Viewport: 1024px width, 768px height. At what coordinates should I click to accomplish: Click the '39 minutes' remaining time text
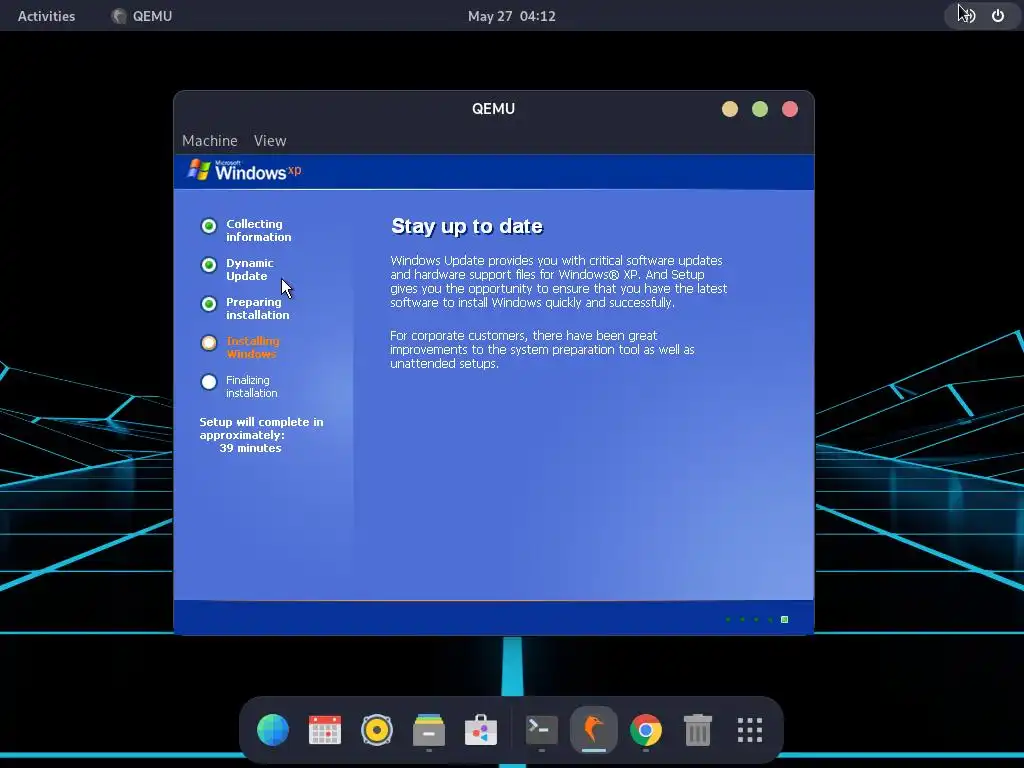pos(250,448)
